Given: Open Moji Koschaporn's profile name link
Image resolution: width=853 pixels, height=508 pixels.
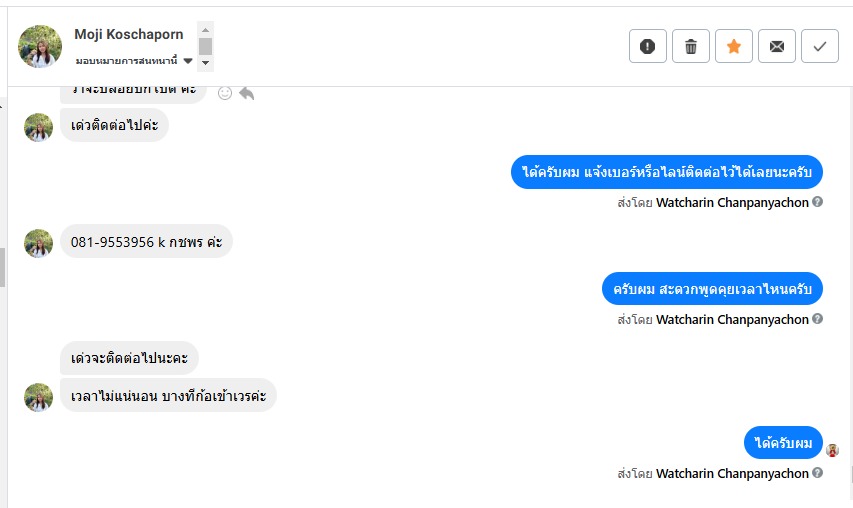Looking at the screenshot, I should [x=128, y=34].
